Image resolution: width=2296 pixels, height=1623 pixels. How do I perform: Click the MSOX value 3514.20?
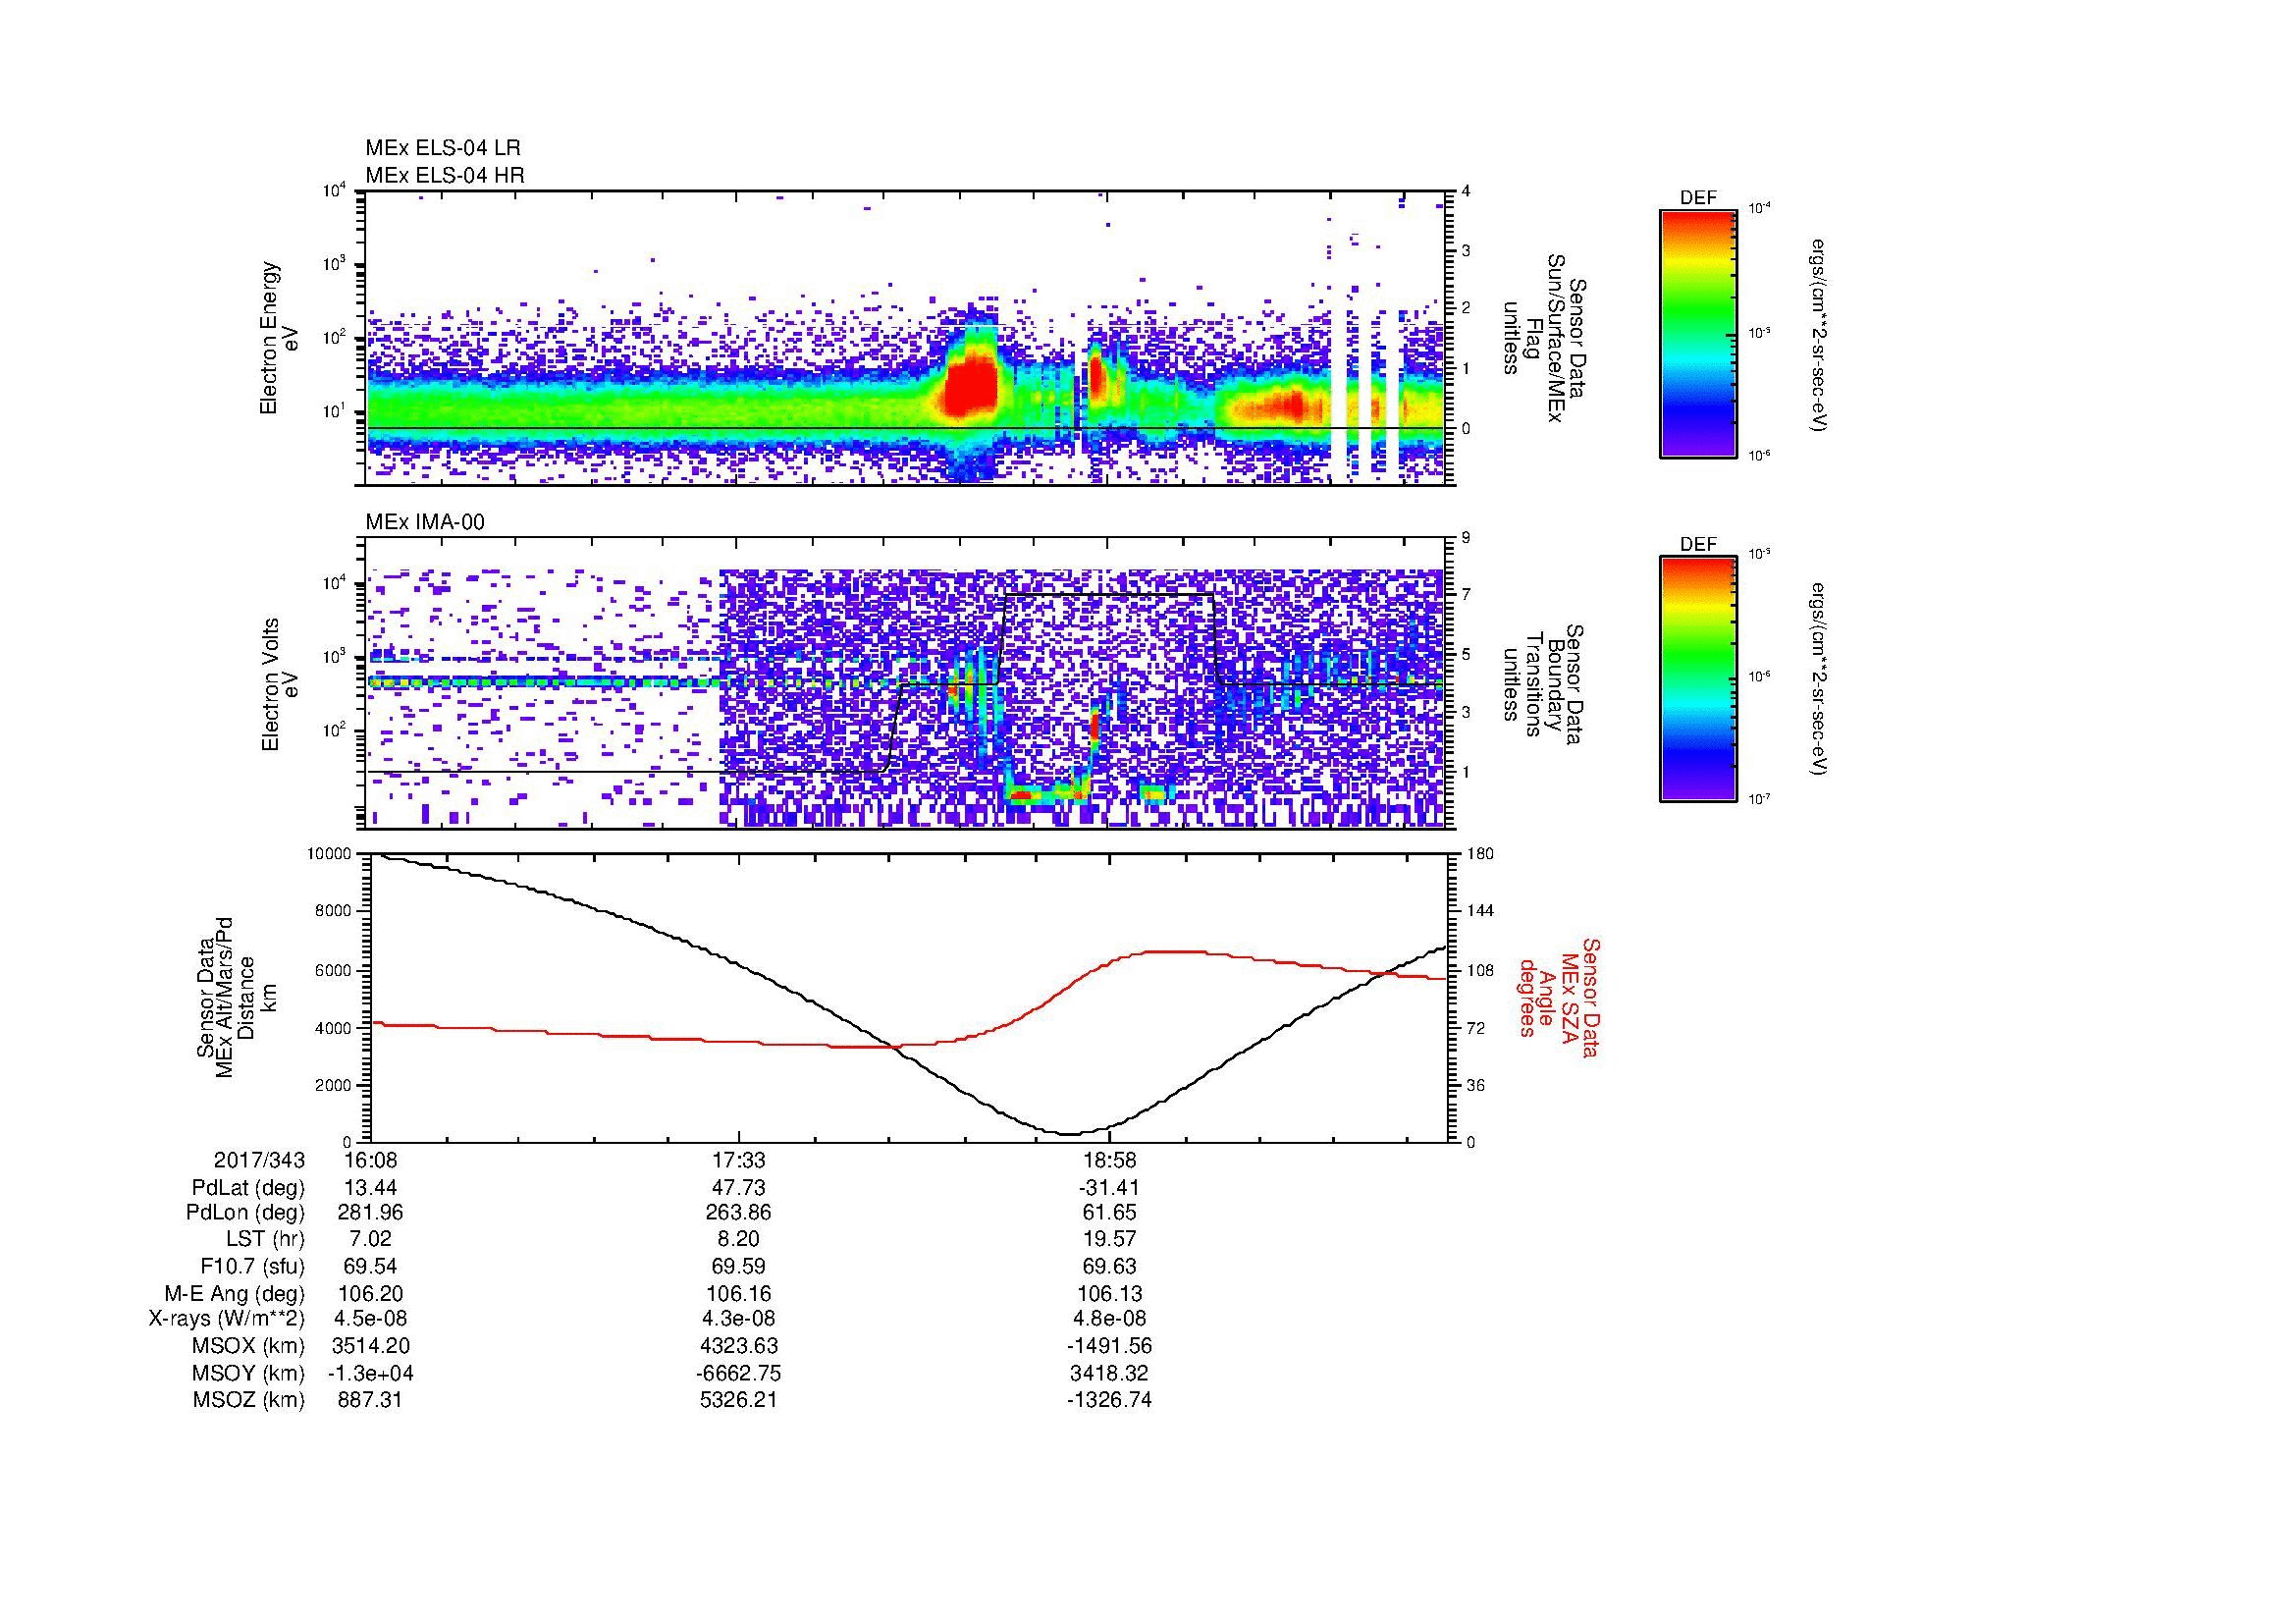(x=371, y=1346)
